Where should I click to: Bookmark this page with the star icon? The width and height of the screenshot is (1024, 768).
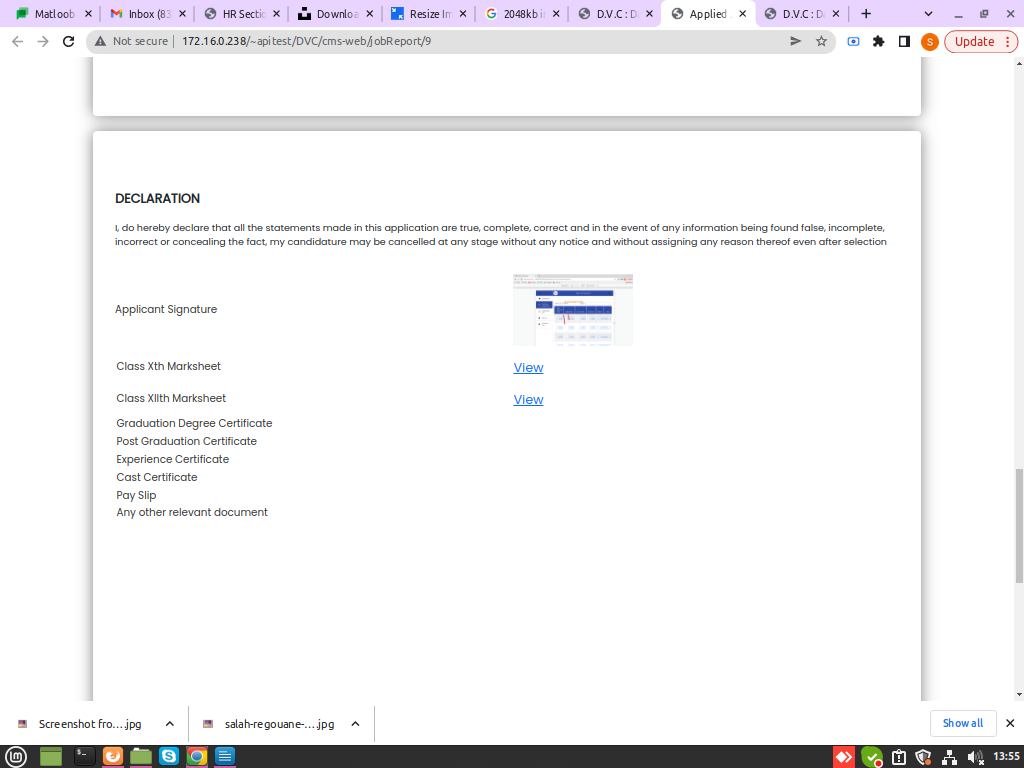click(821, 41)
